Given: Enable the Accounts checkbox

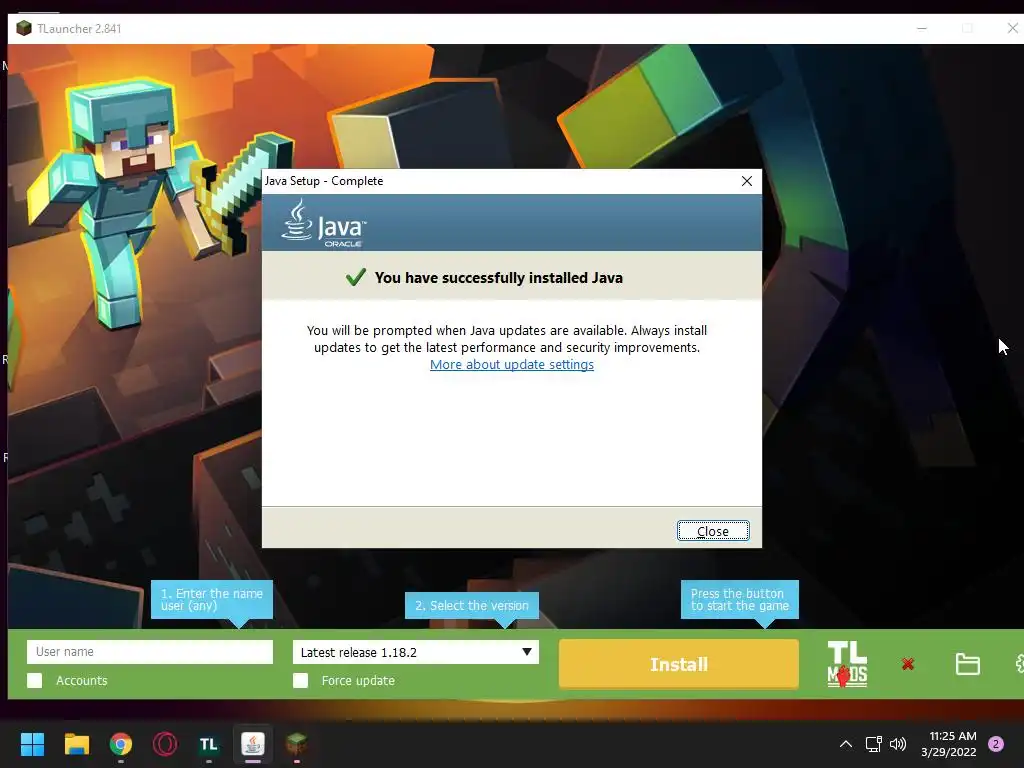Looking at the screenshot, I should coord(35,680).
